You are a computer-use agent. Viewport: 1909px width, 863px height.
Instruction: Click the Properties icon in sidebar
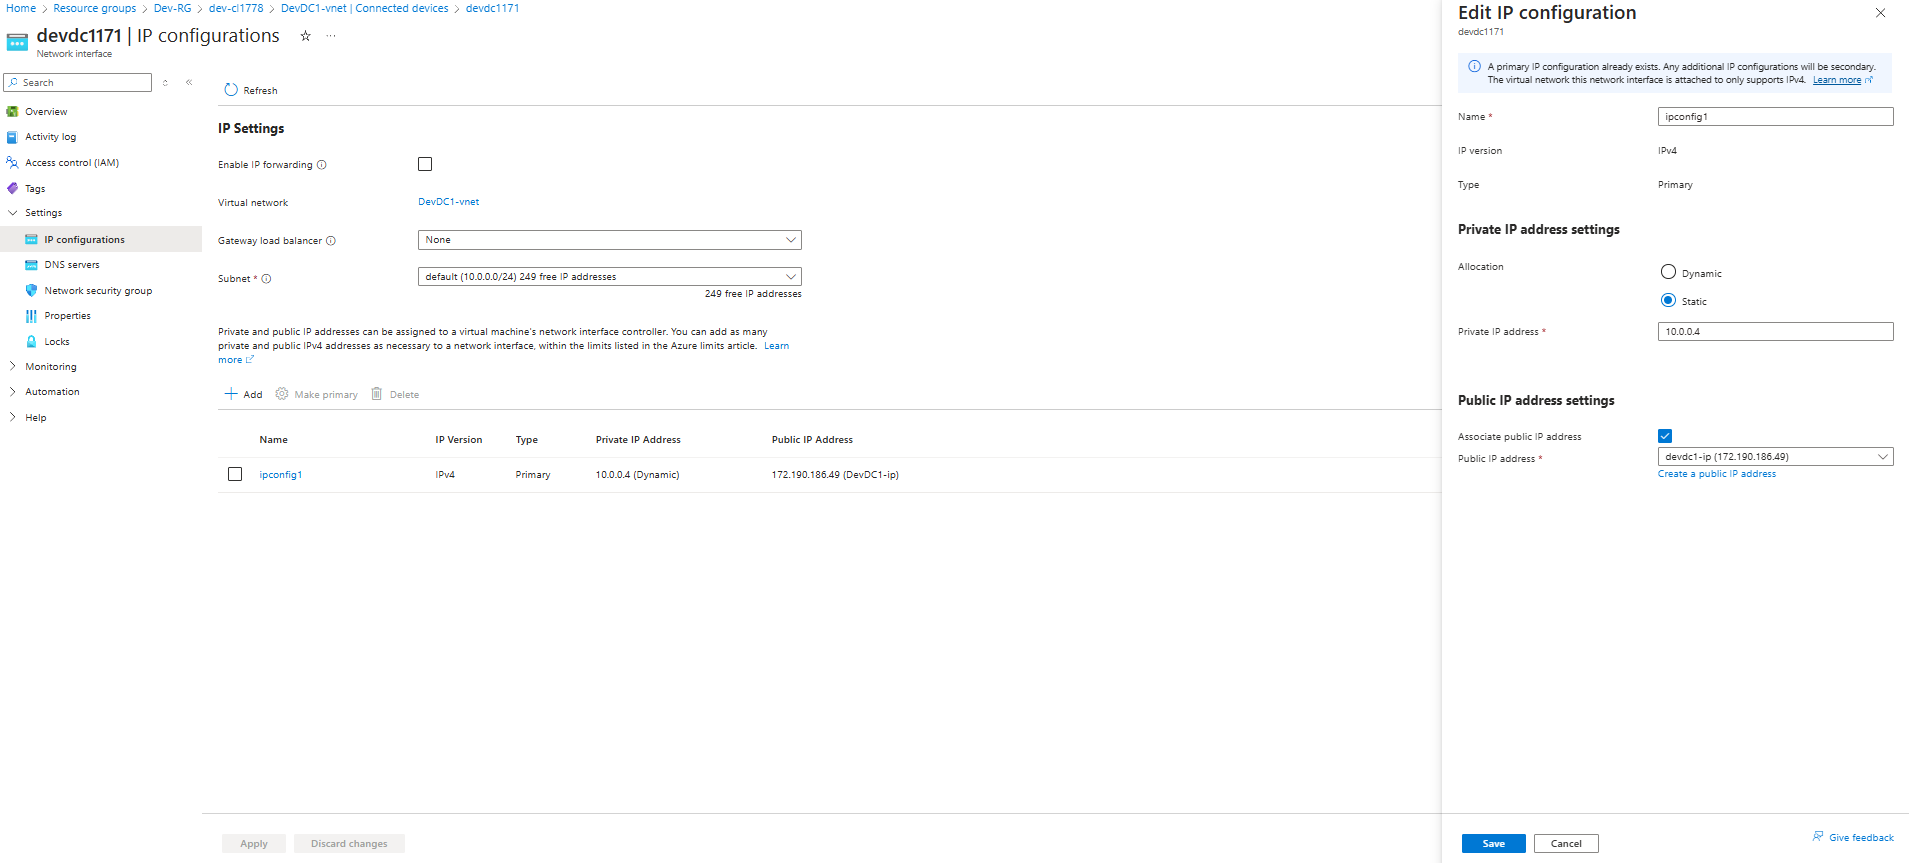pos(31,316)
